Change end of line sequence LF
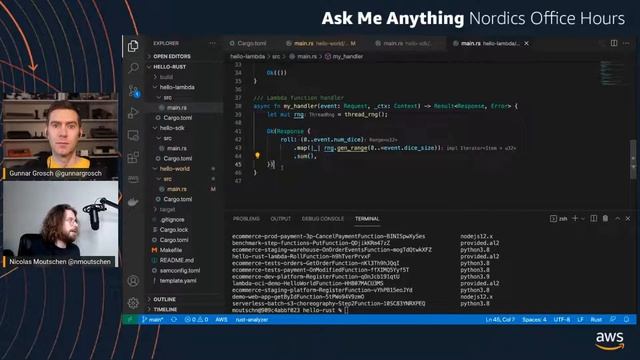Image resolution: width=640 pixels, height=360 pixels. (580, 320)
